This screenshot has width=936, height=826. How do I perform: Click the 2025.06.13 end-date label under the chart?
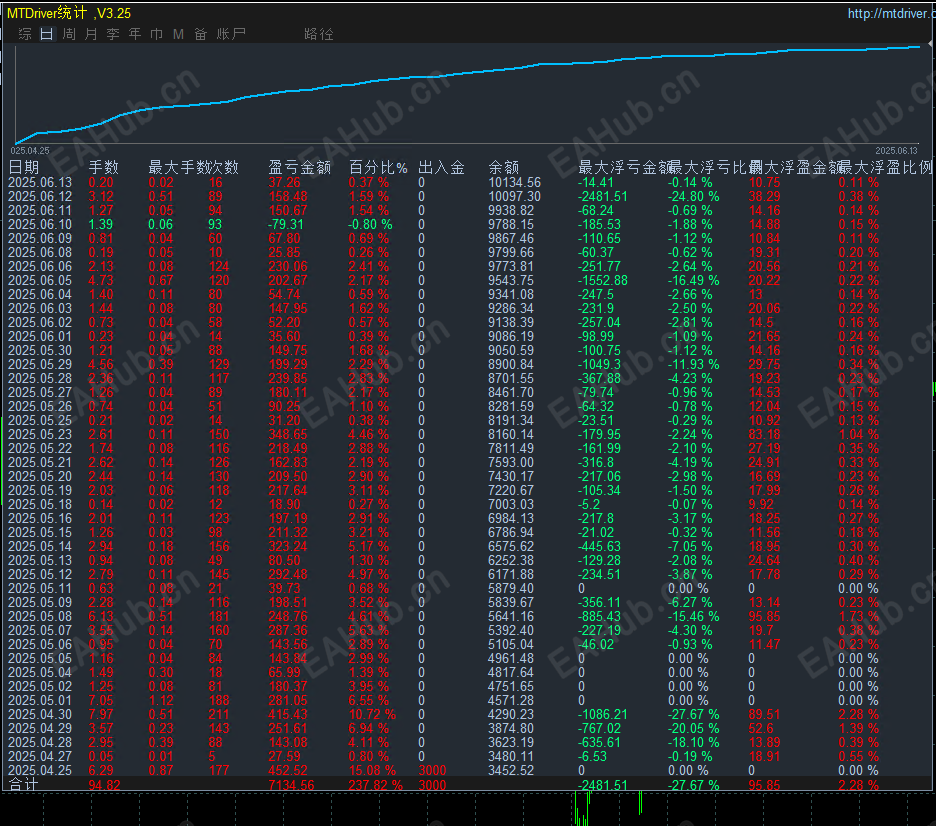click(x=896, y=151)
